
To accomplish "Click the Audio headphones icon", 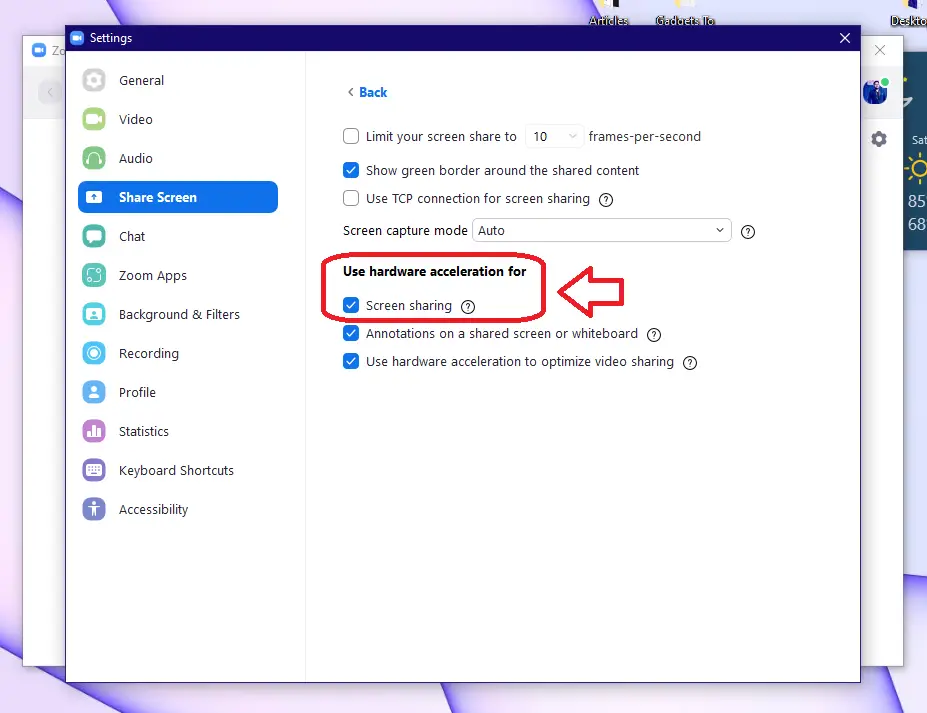I will click(94, 158).
